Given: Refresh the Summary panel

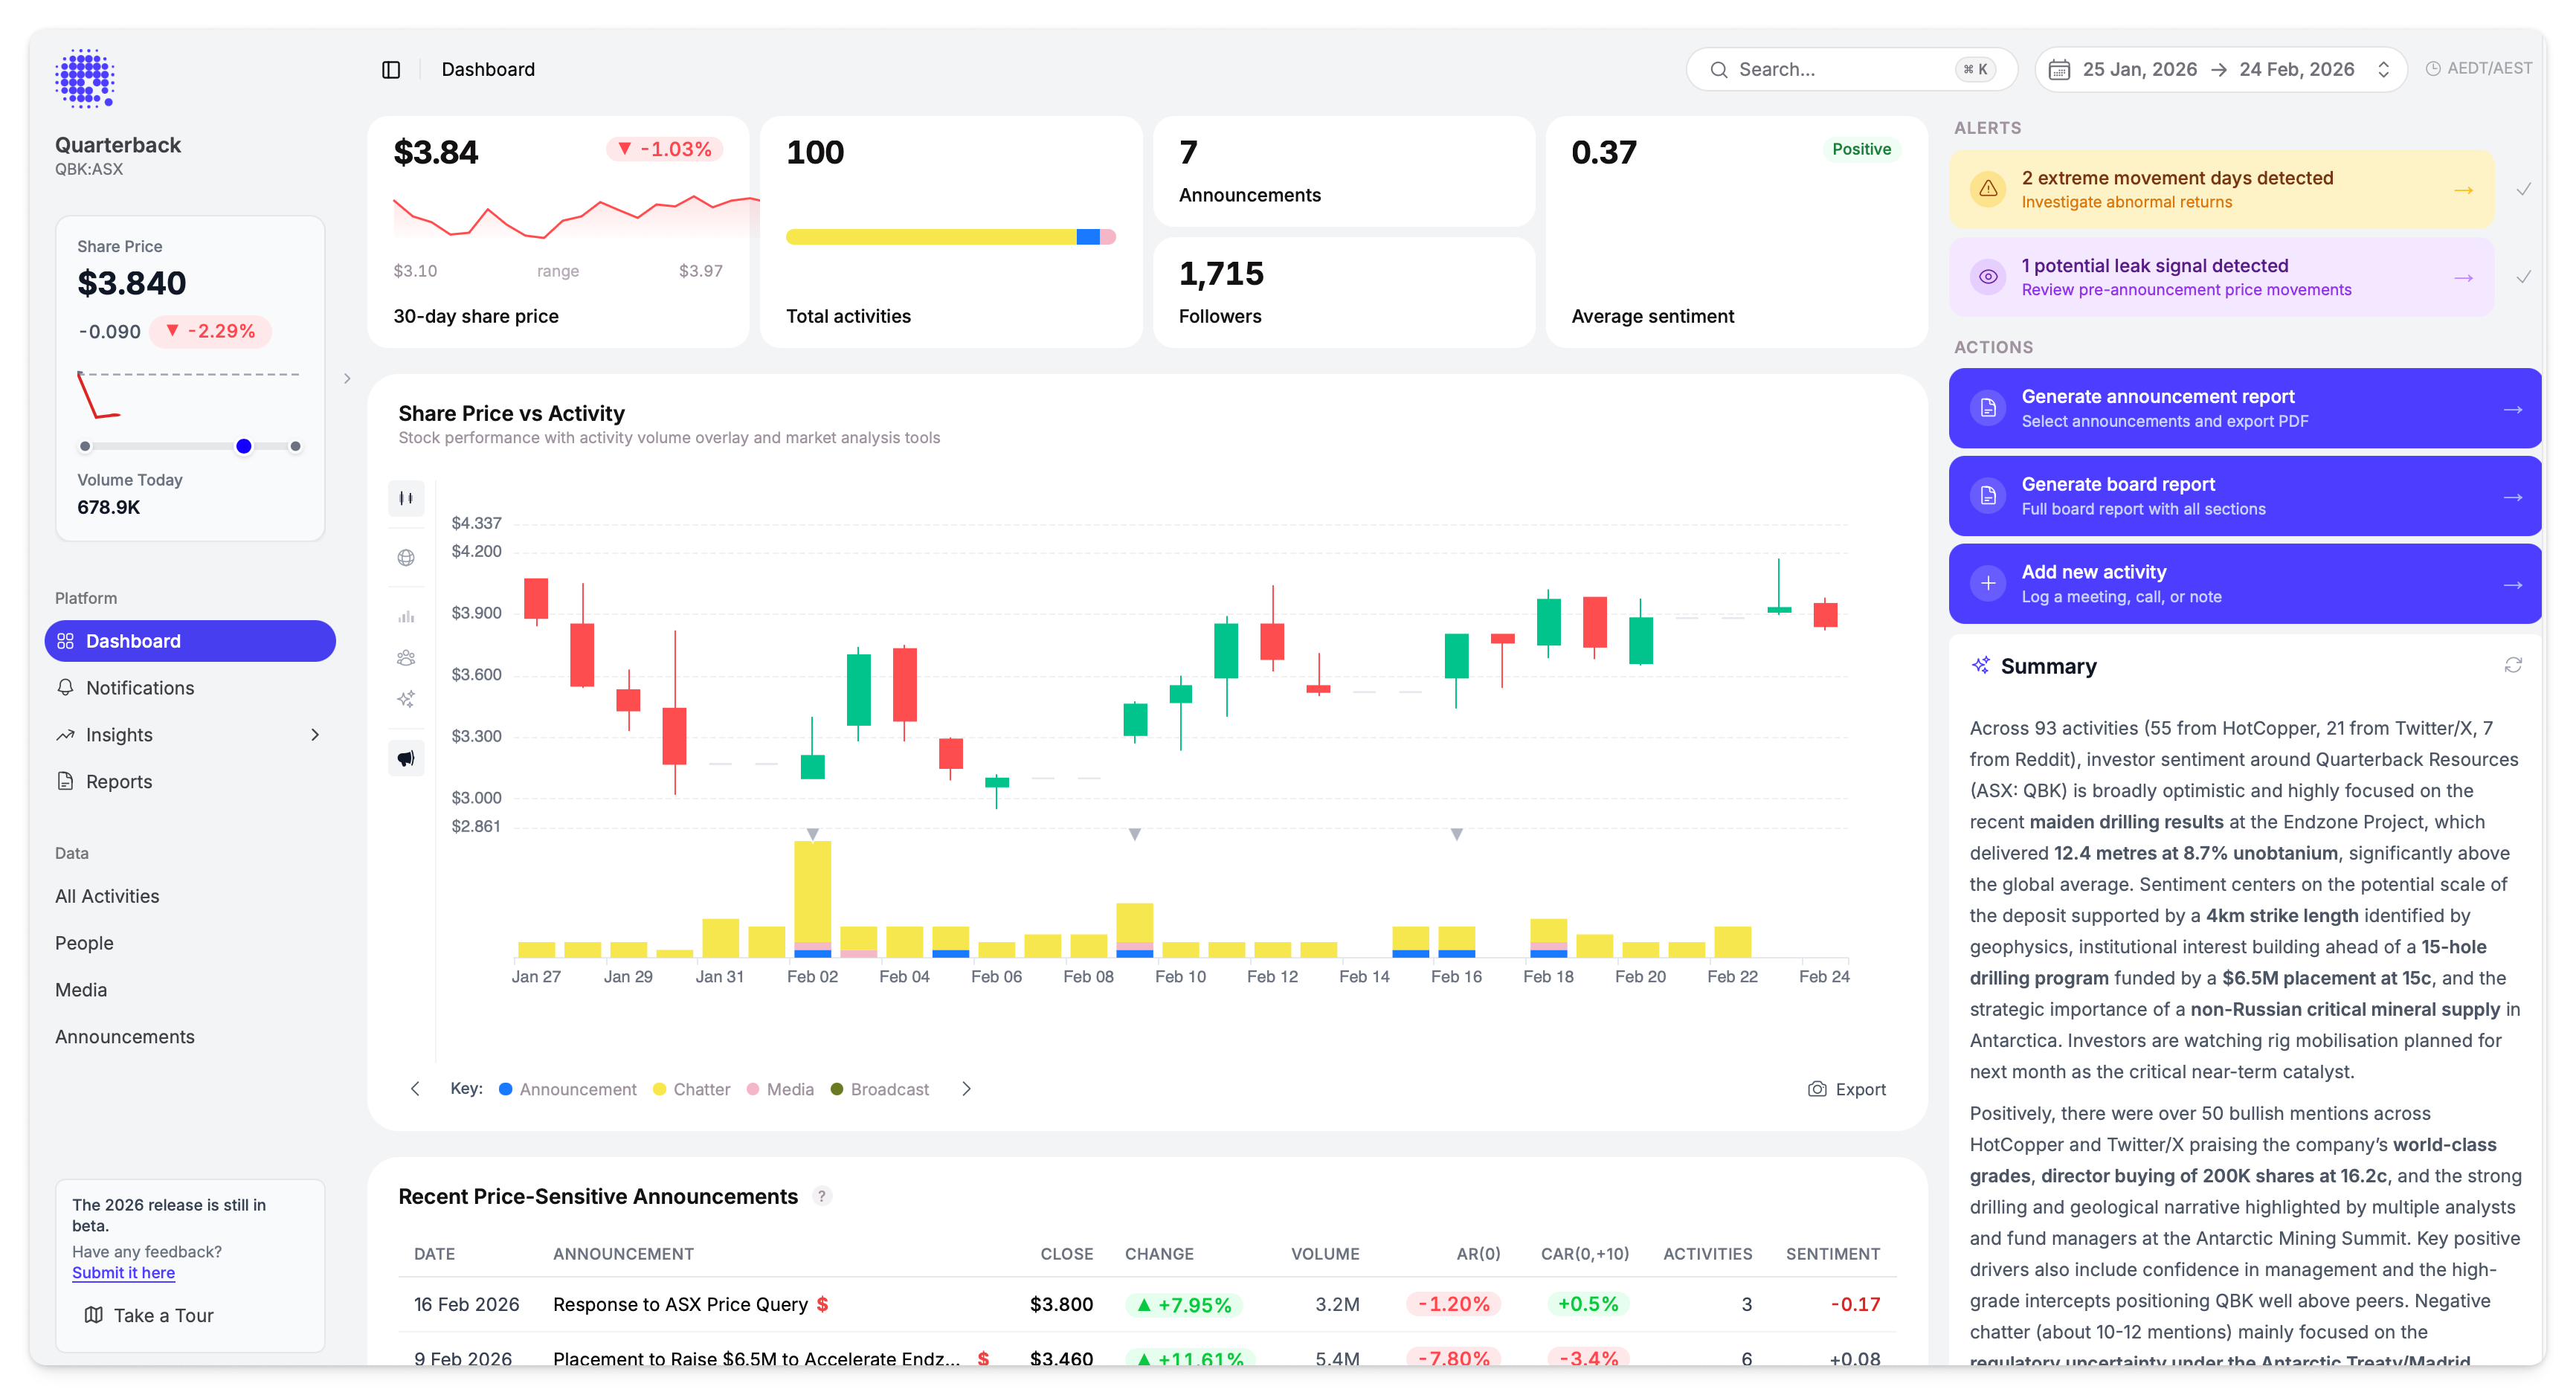Looking at the screenshot, I should [2513, 664].
